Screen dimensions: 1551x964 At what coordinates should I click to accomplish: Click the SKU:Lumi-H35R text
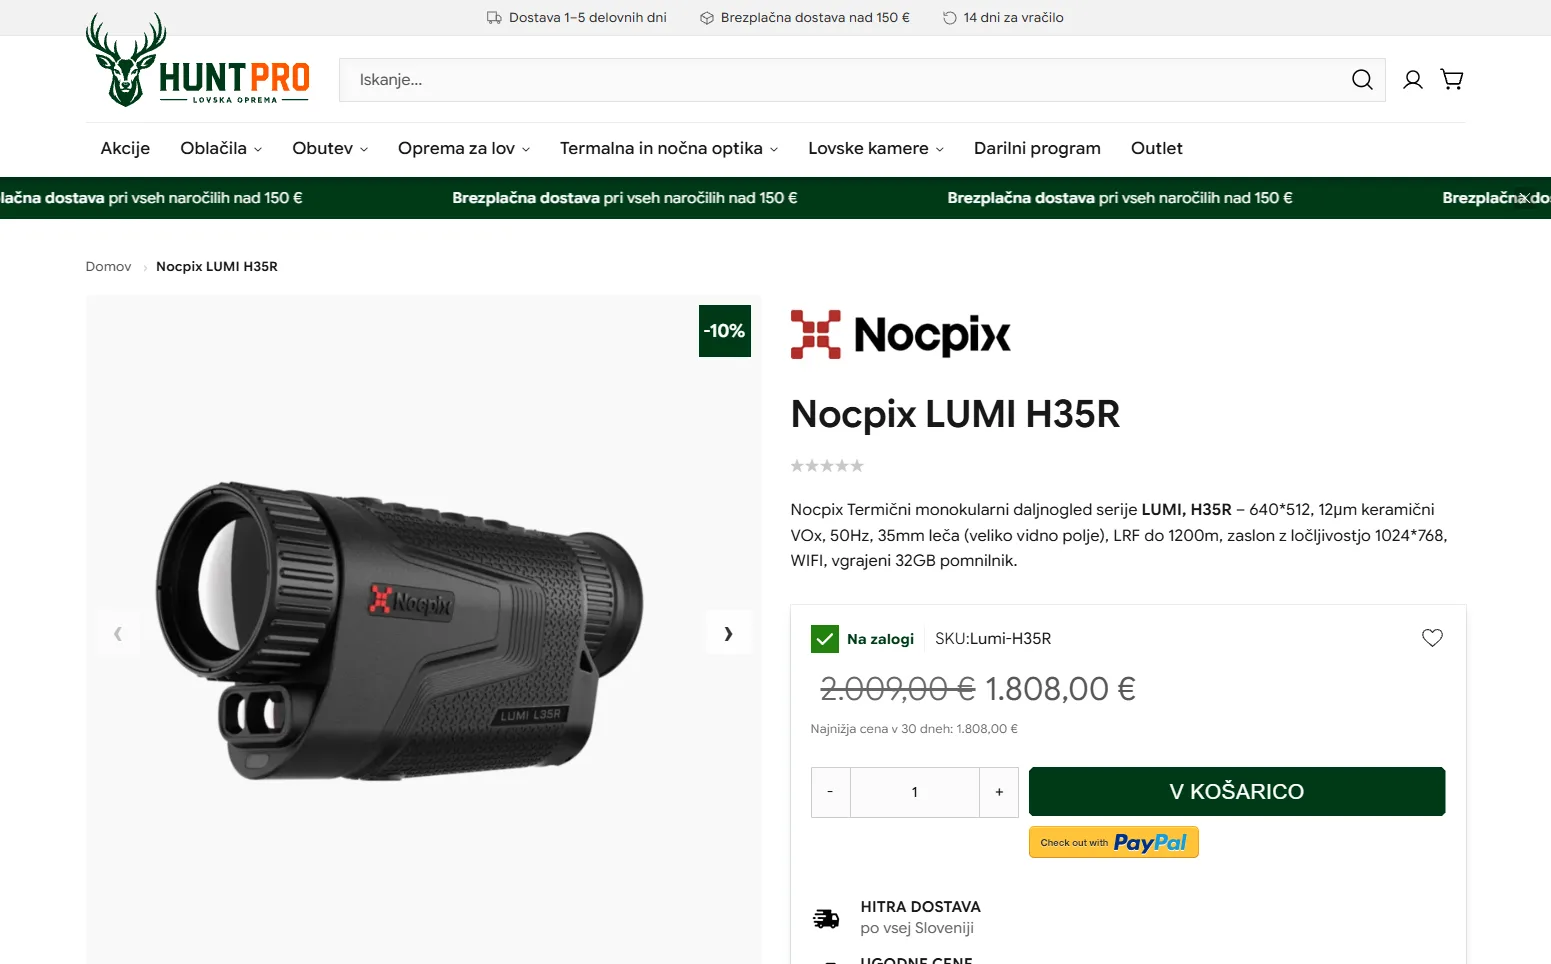pos(993,639)
